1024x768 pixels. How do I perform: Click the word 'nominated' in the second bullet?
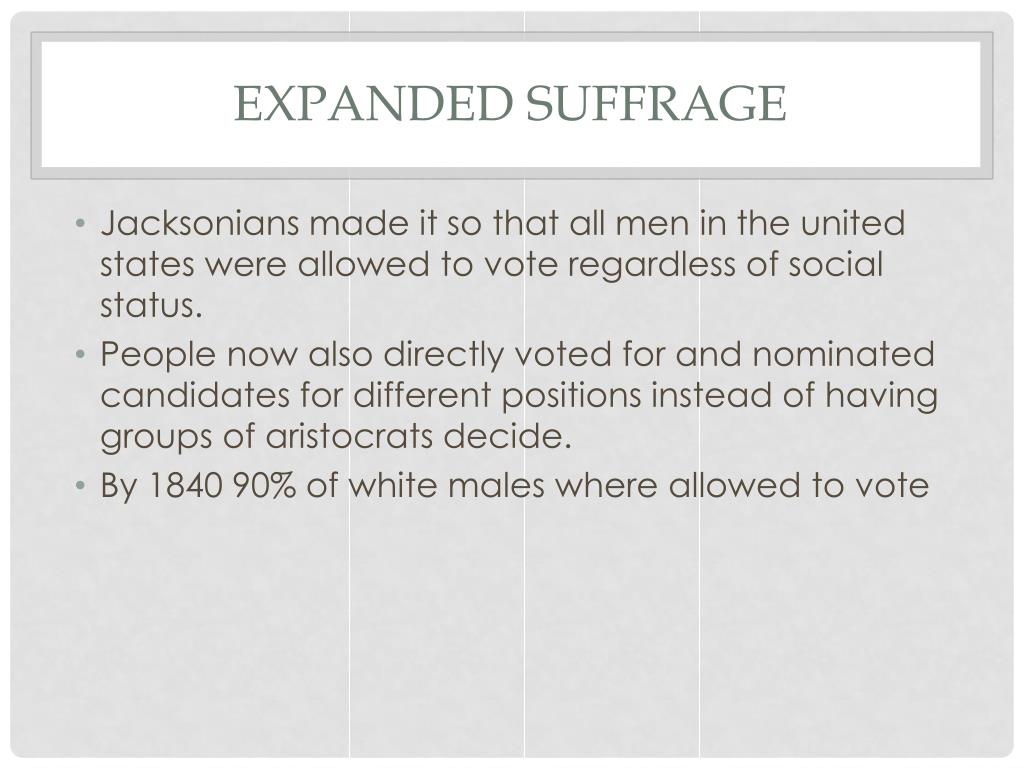843,354
